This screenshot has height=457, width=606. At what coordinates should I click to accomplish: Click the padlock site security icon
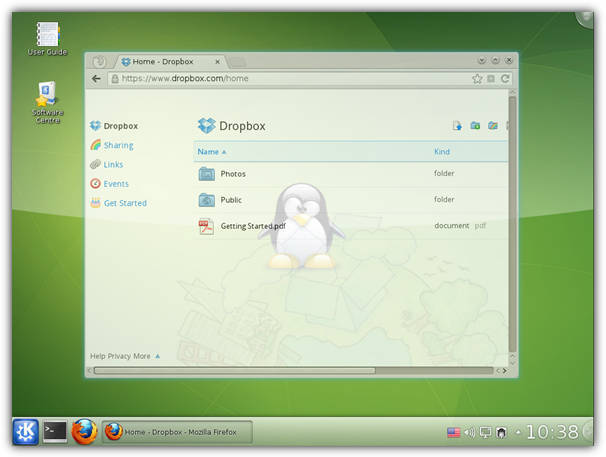point(115,79)
